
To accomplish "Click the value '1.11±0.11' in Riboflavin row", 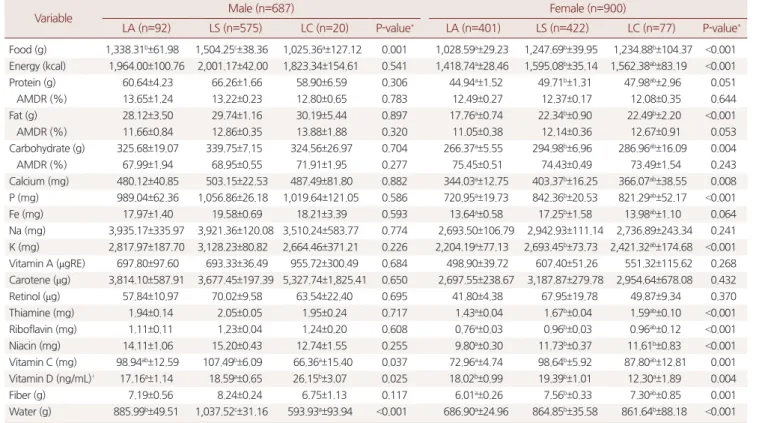I will click(151, 330).
